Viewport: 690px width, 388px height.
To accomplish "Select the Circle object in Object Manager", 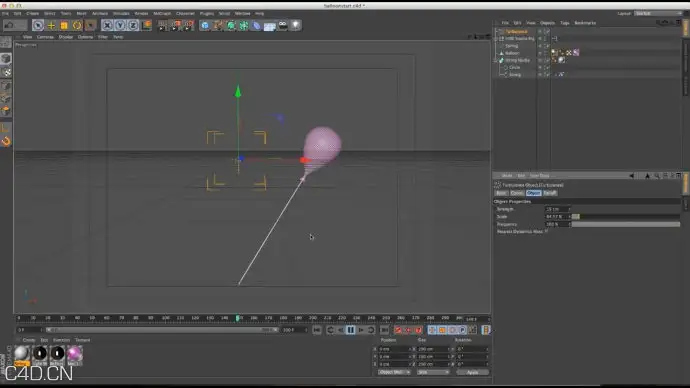I will 515,67.
